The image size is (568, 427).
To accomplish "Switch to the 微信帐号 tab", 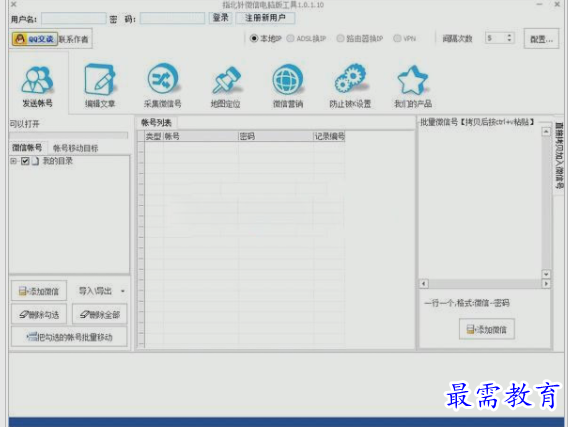I will point(27,147).
